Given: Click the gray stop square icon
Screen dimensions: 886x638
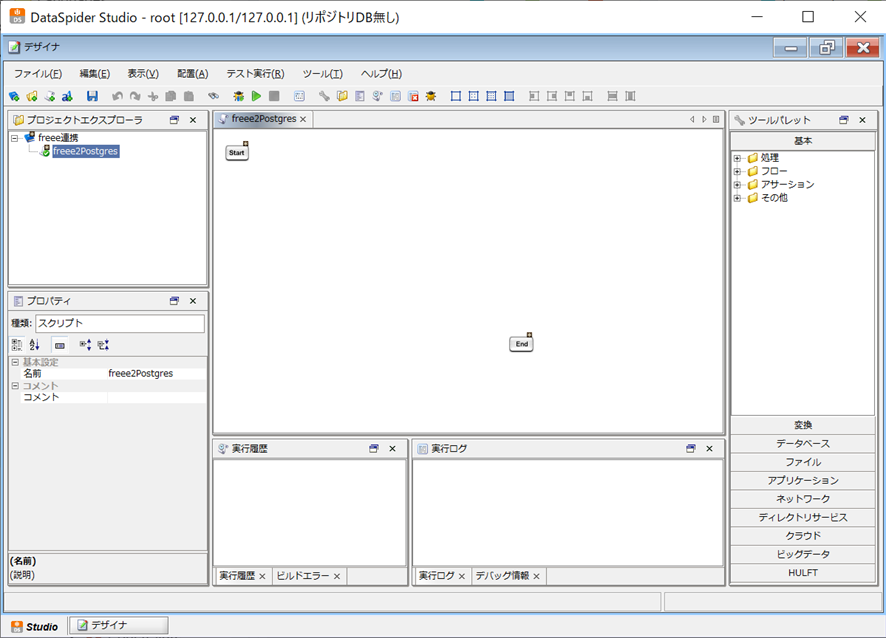Looking at the screenshot, I should [274, 96].
